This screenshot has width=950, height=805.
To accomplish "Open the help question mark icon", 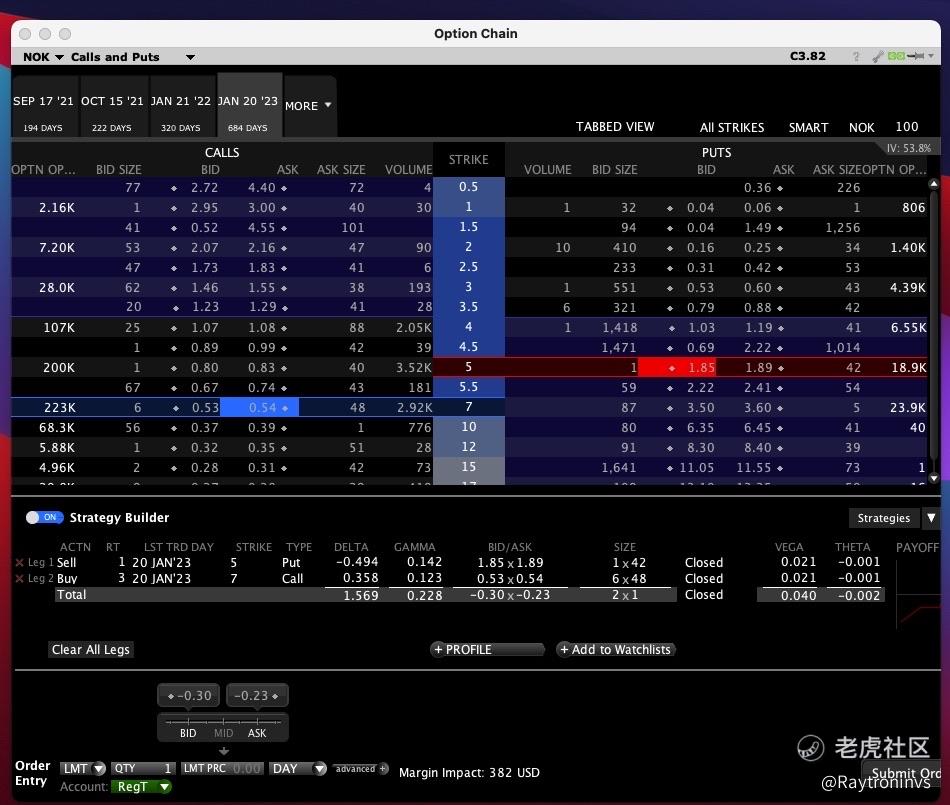I will pyautogui.click(x=856, y=56).
